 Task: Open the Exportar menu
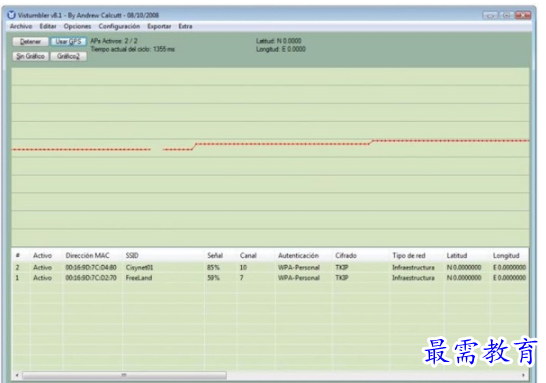click(159, 26)
